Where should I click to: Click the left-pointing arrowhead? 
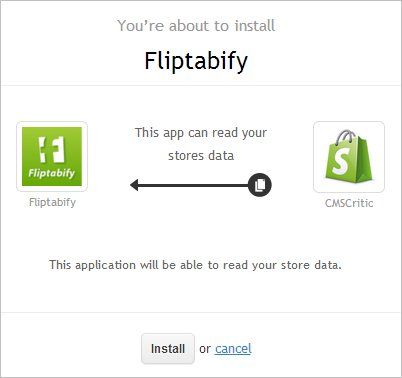click(134, 185)
